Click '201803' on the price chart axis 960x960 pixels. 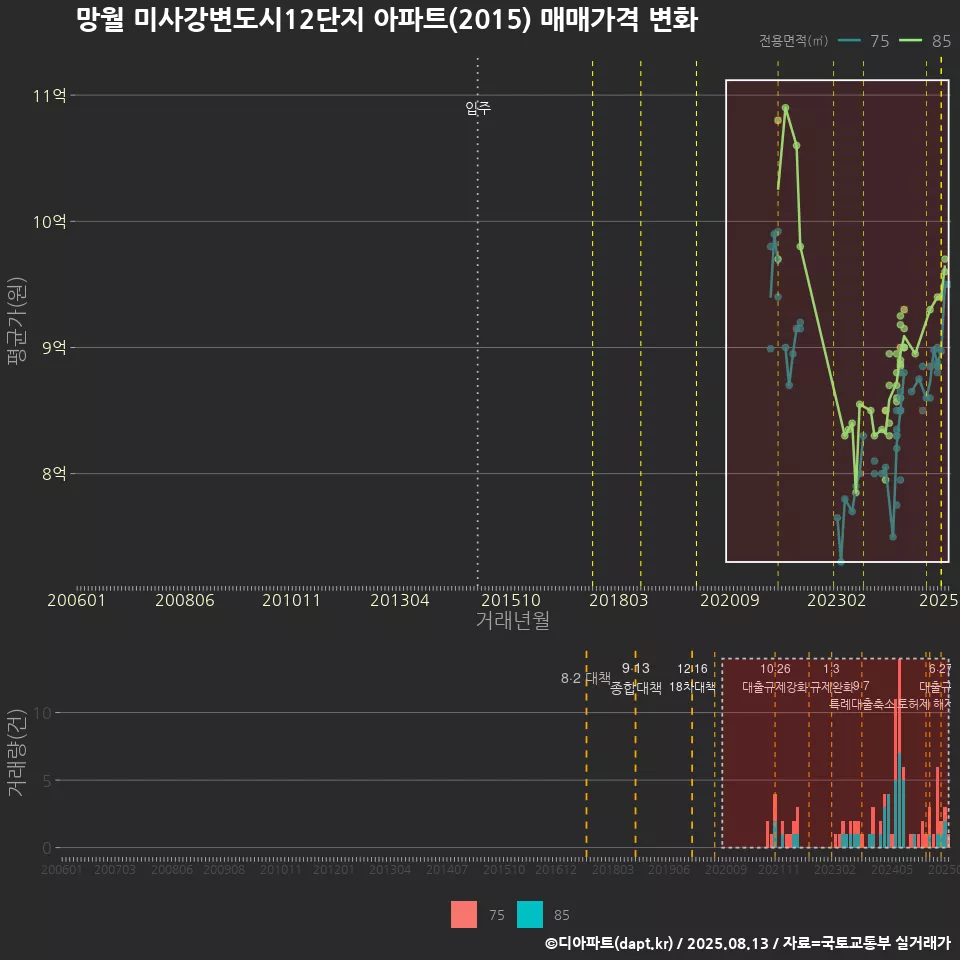(618, 600)
